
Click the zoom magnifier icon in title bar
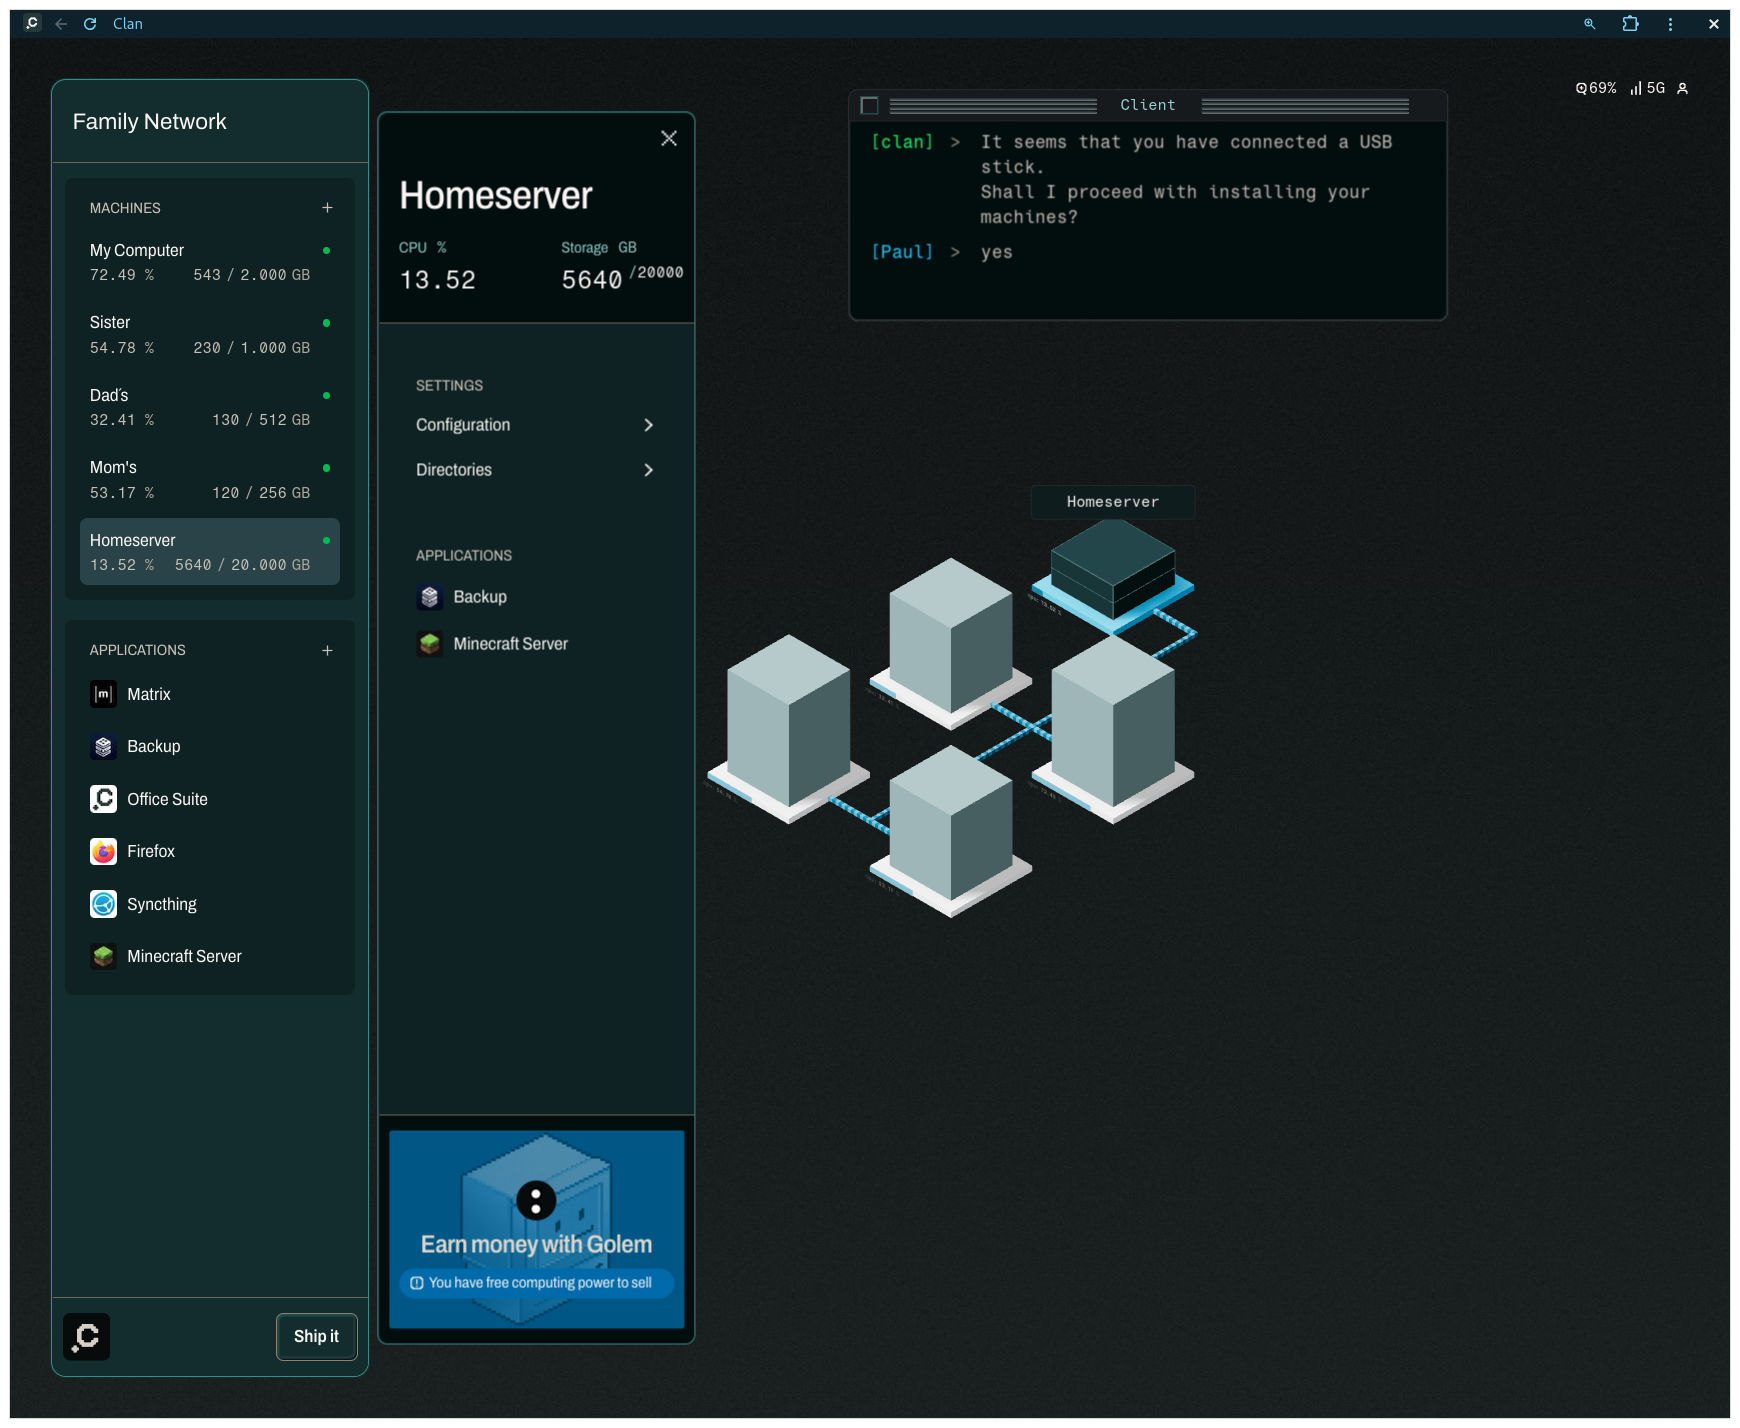pyautogui.click(x=1589, y=24)
